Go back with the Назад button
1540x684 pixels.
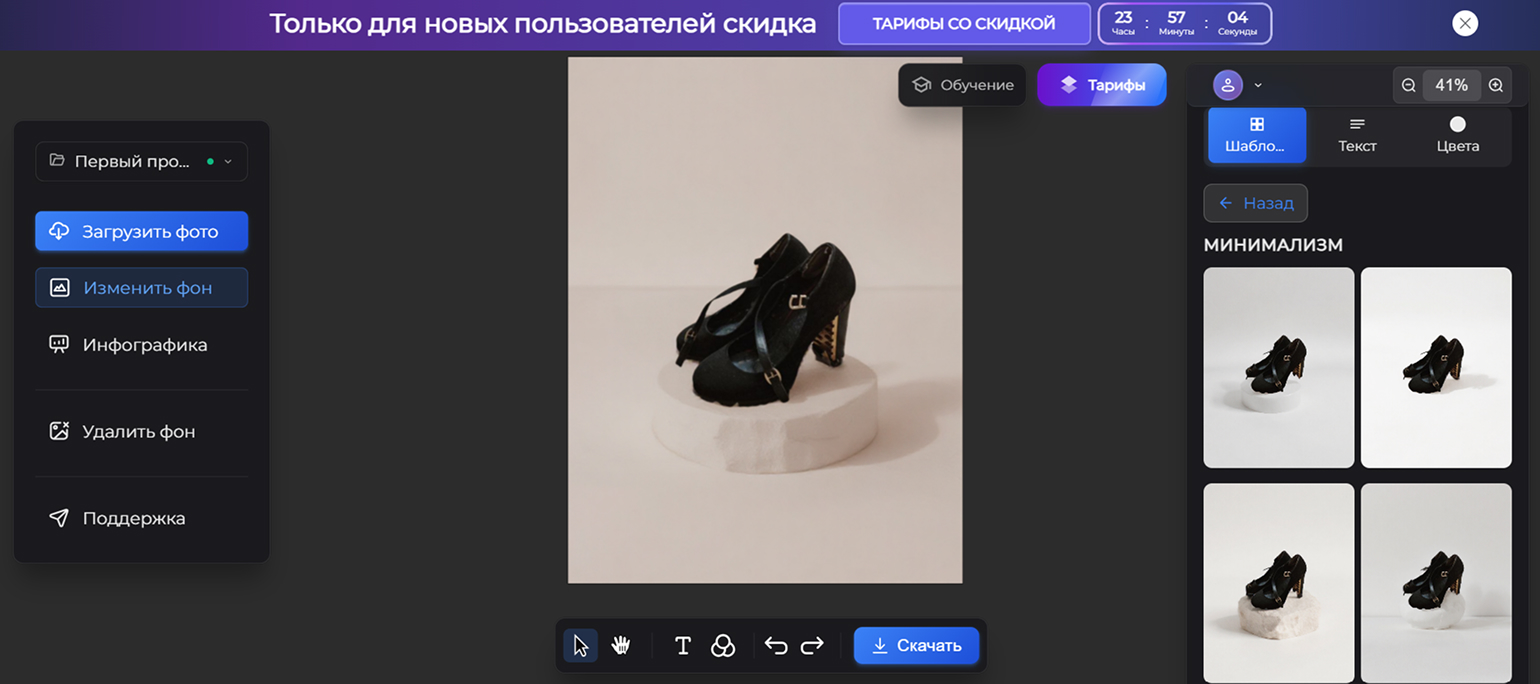pos(1256,203)
